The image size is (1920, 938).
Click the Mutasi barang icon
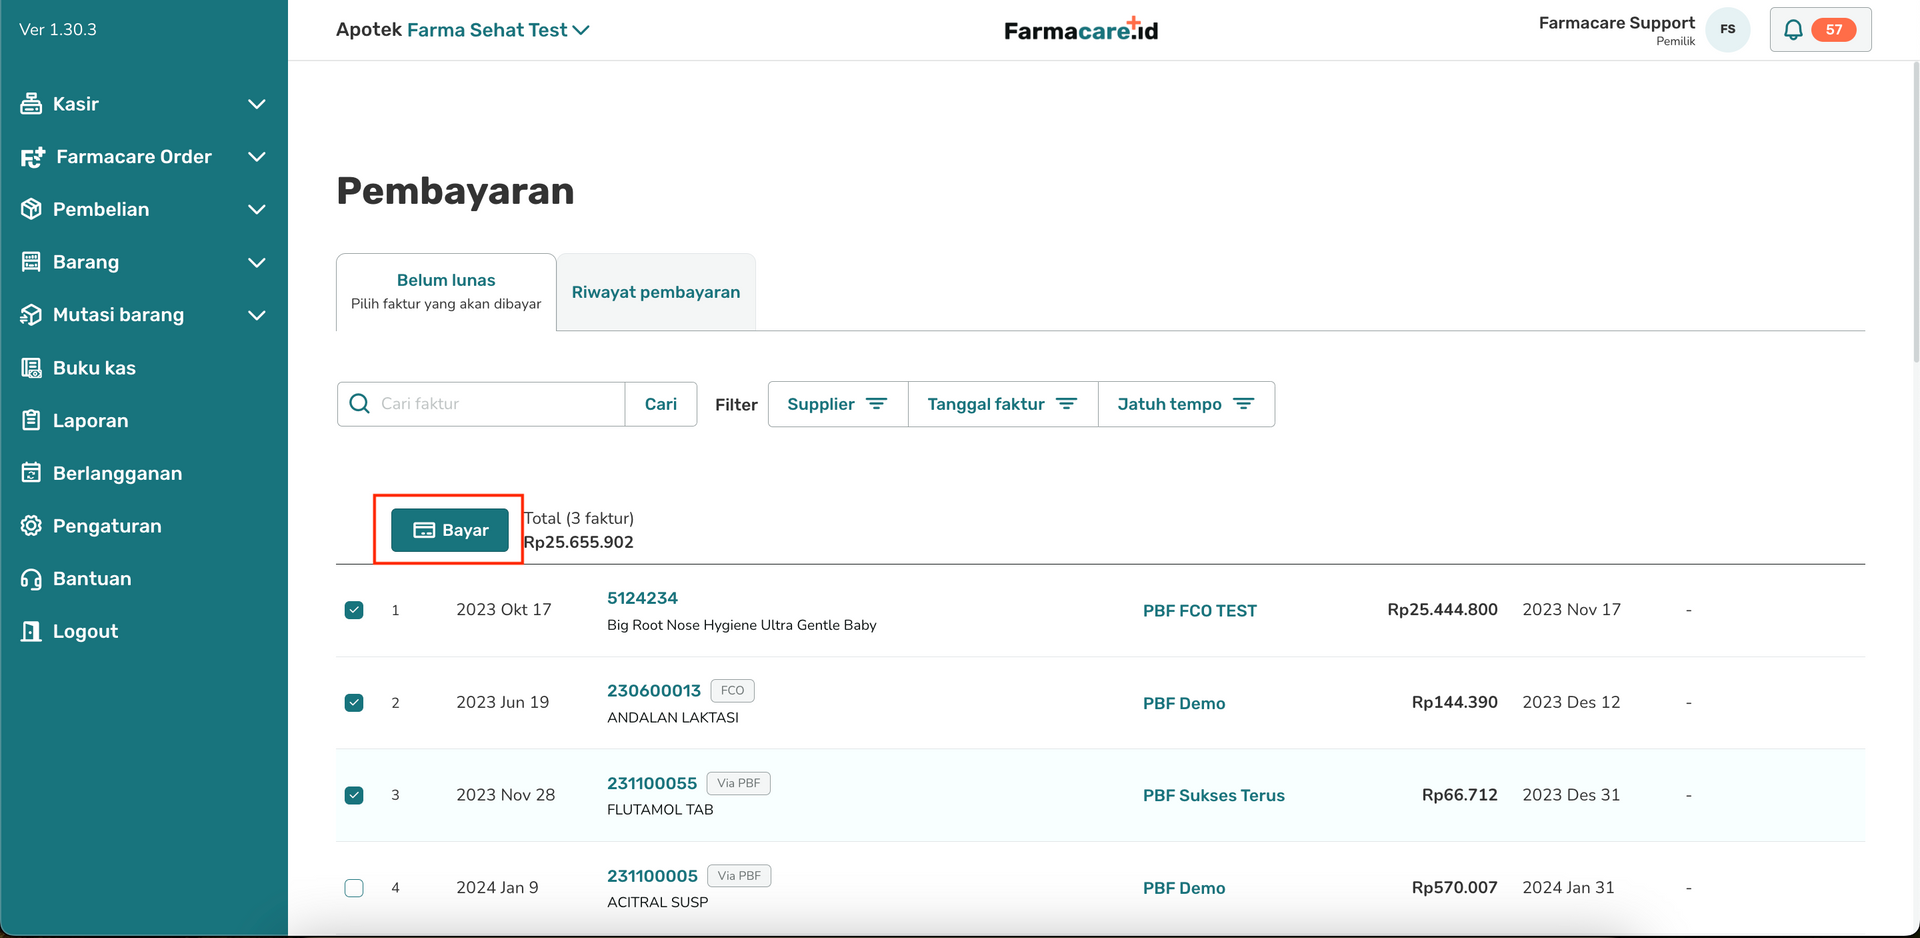(x=31, y=315)
